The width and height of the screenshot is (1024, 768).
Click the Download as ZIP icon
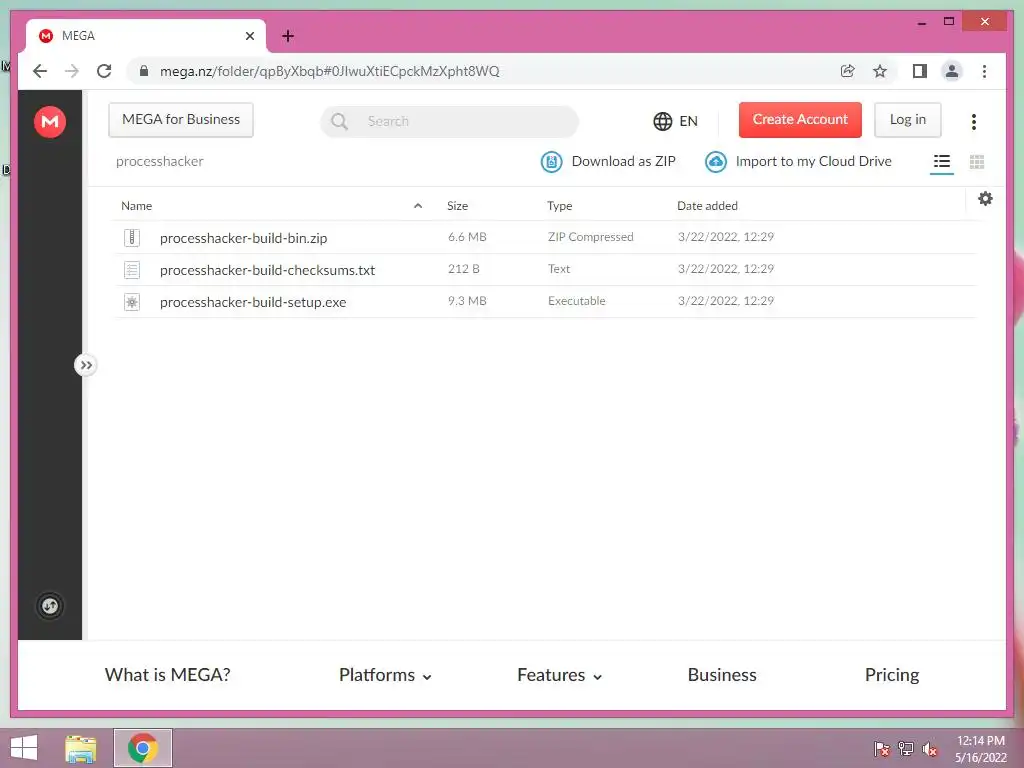click(x=552, y=162)
